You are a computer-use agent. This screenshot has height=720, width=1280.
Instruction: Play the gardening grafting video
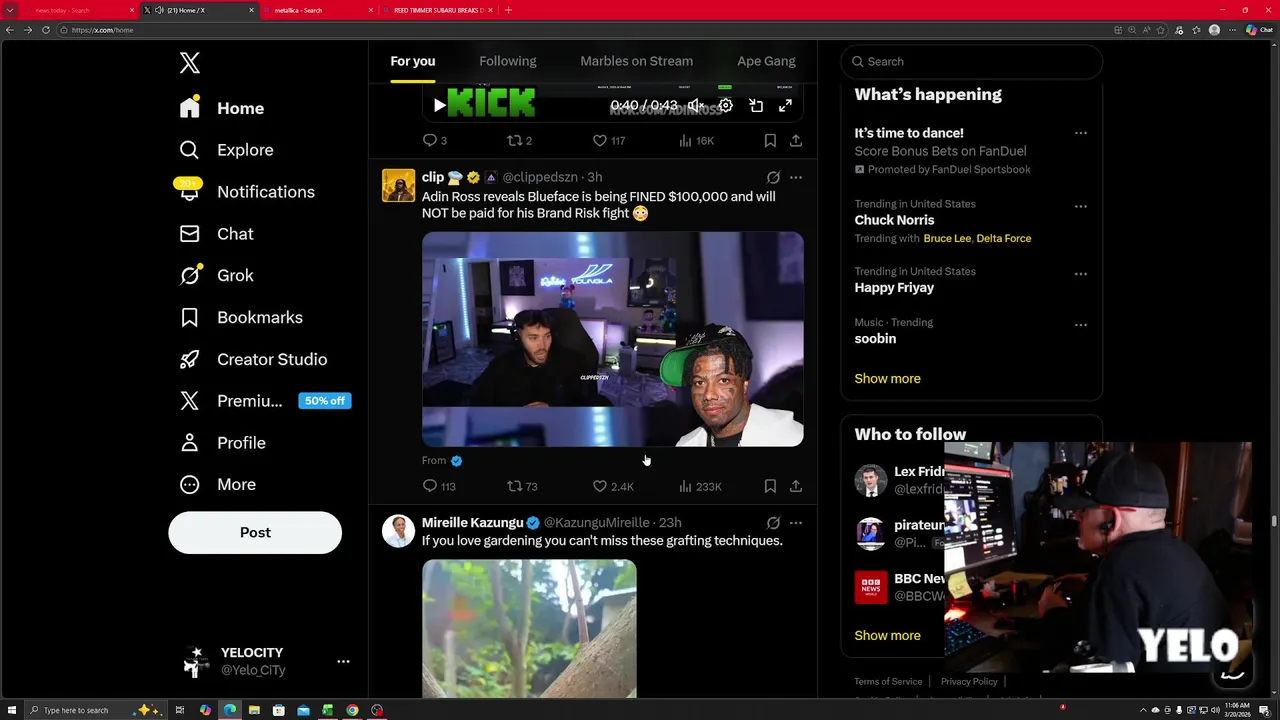coord(529,628)
